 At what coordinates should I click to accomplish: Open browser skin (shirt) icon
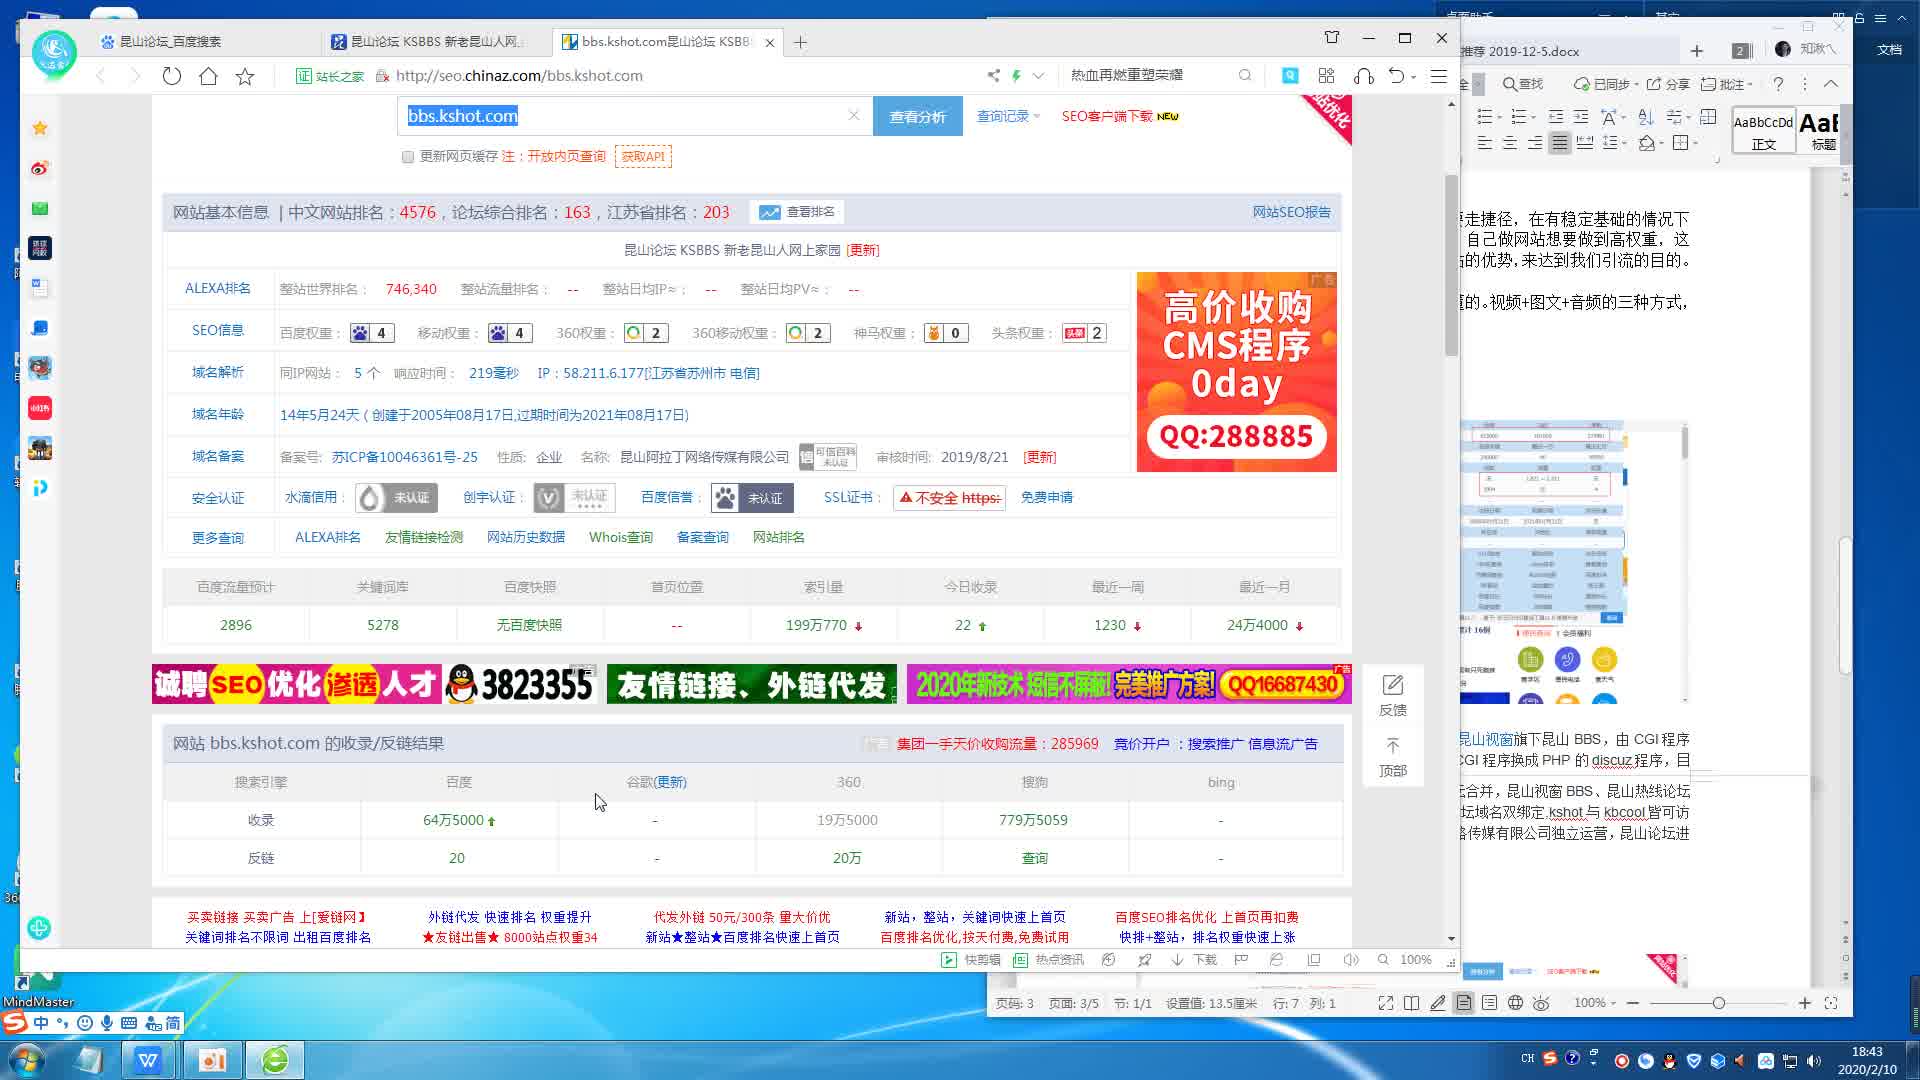click(1332, 38)
